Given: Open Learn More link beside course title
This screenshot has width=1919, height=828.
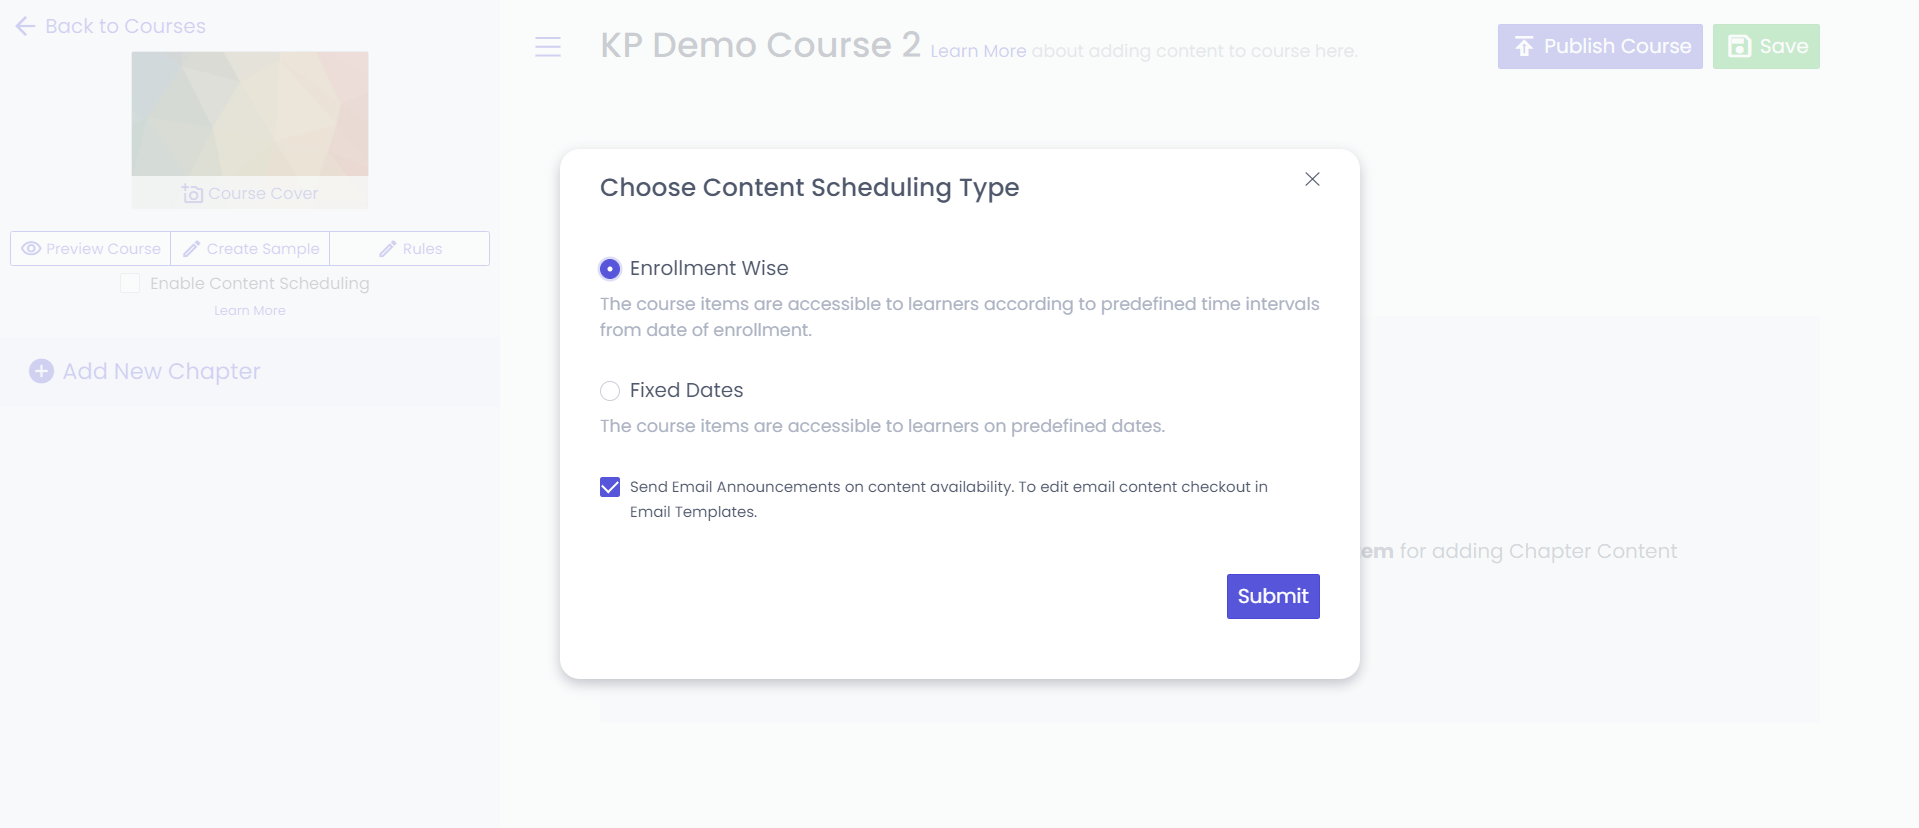Looking at the screenshot, I should pos(978,51).
